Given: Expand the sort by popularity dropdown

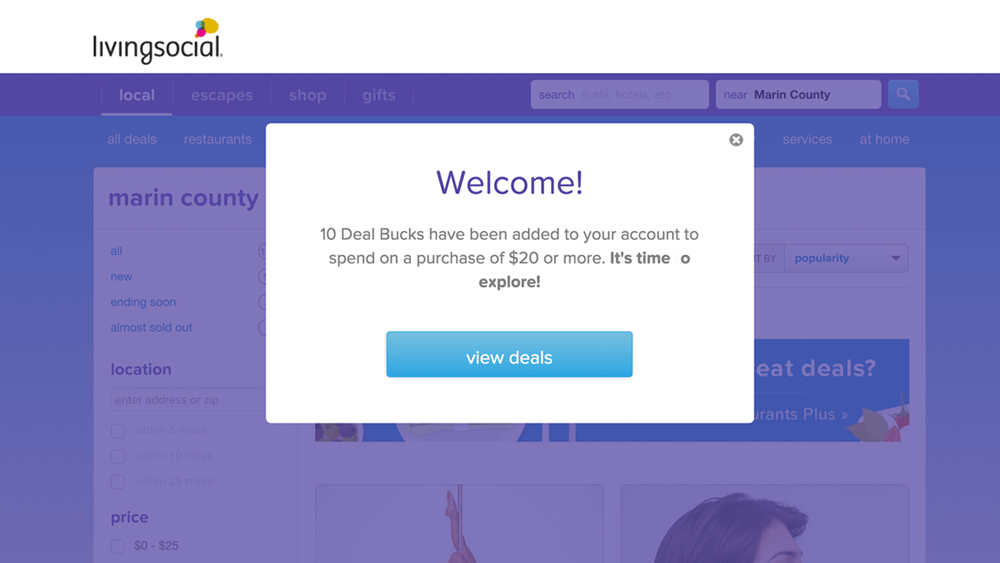Looking at the screenshot, I should [x=846, y=258].
